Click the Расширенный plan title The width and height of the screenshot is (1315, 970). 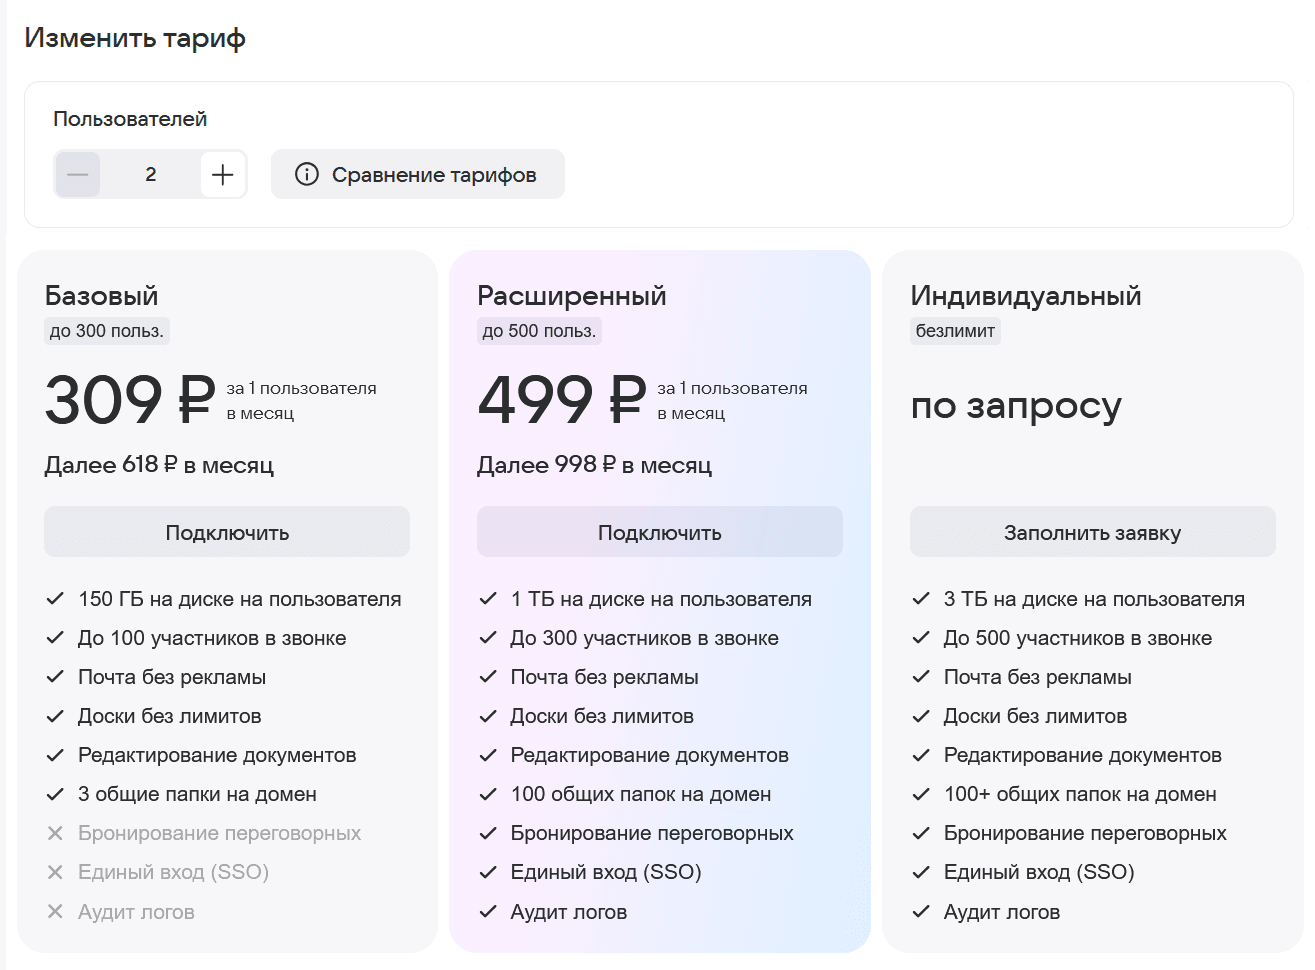coord(572,296)
